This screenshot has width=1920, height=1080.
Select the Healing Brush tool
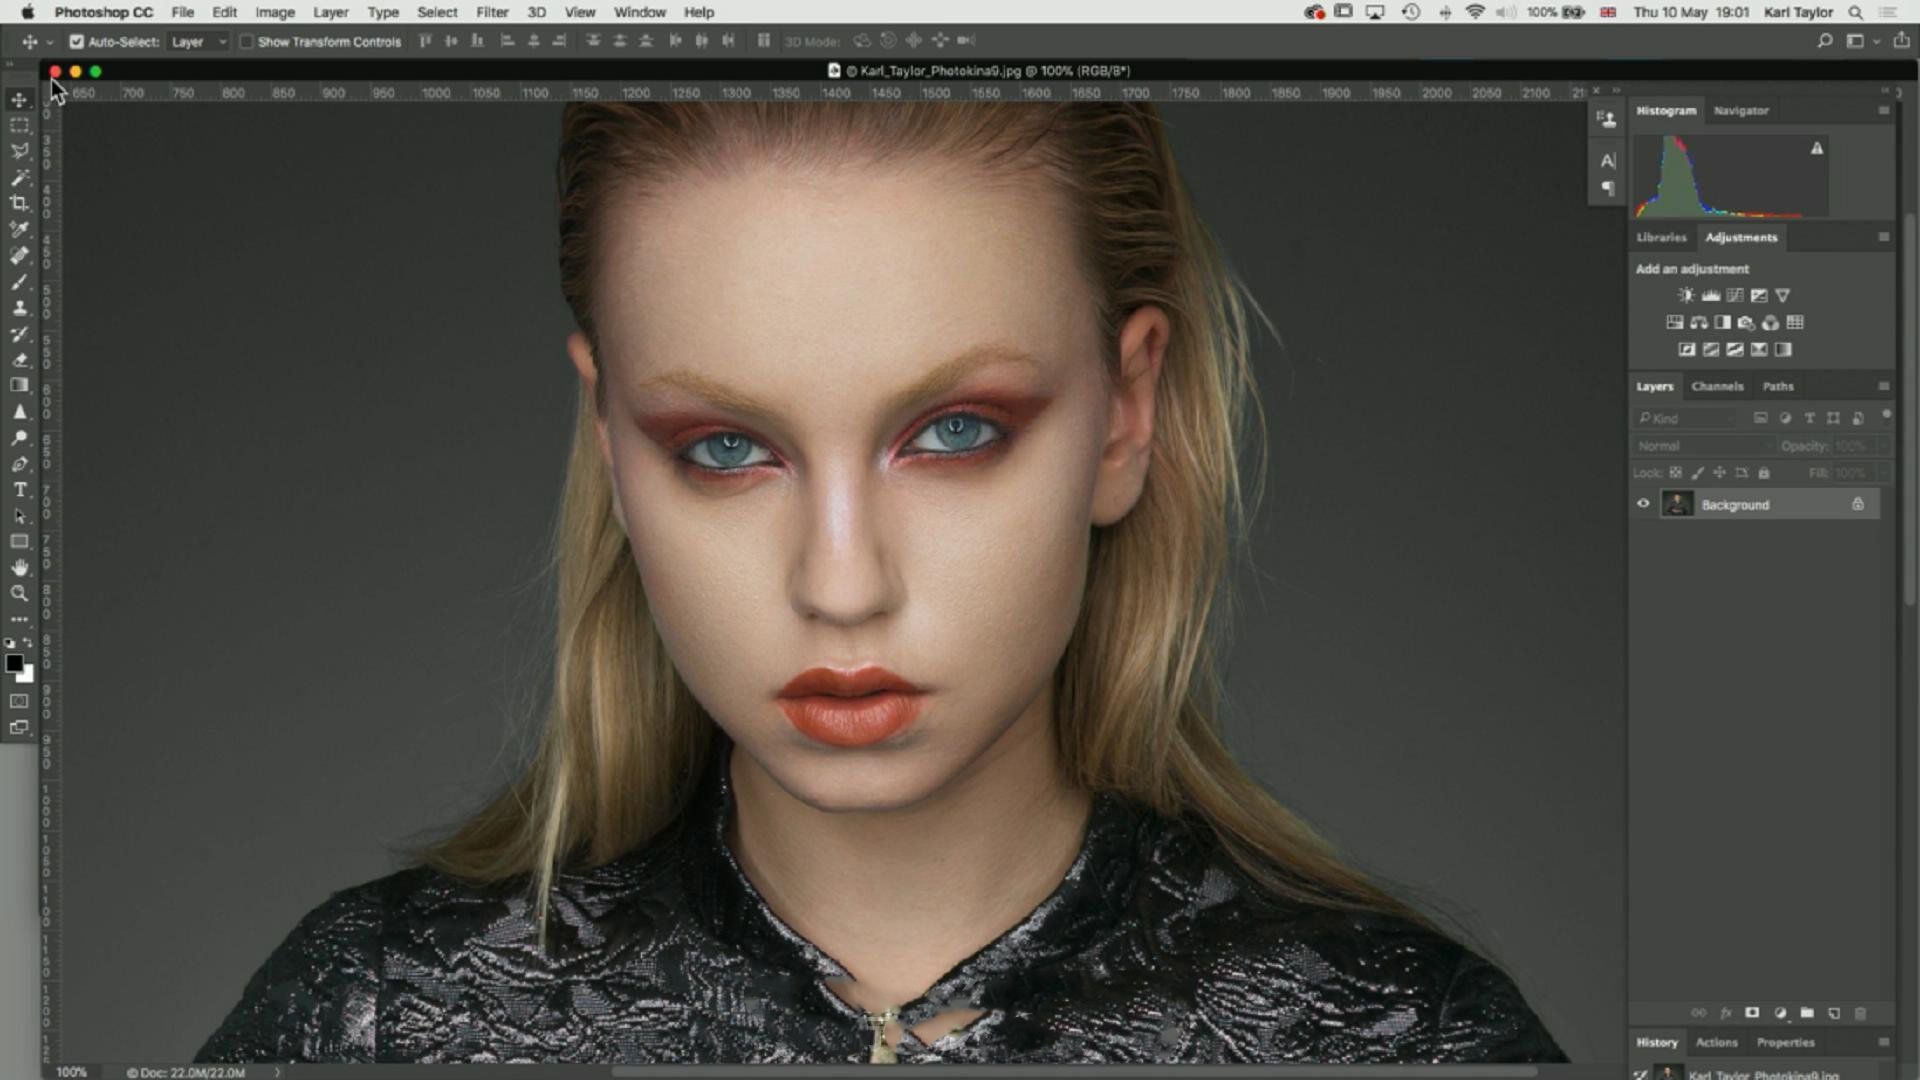point(19,255)
